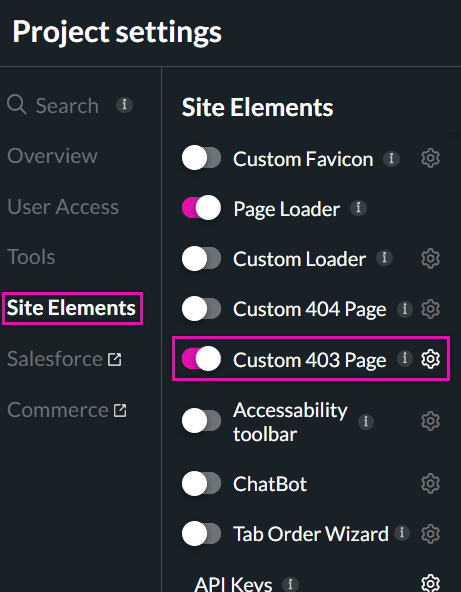Disable the Page Loader toggle

coord(201,208)
